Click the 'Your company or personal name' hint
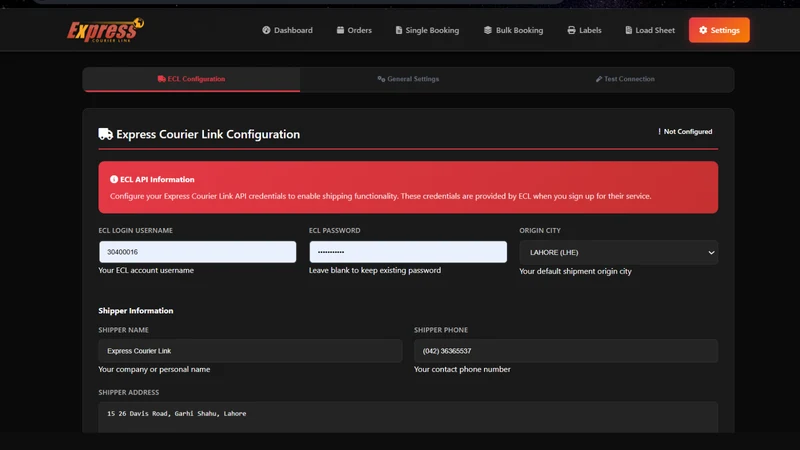 (154, 369)
